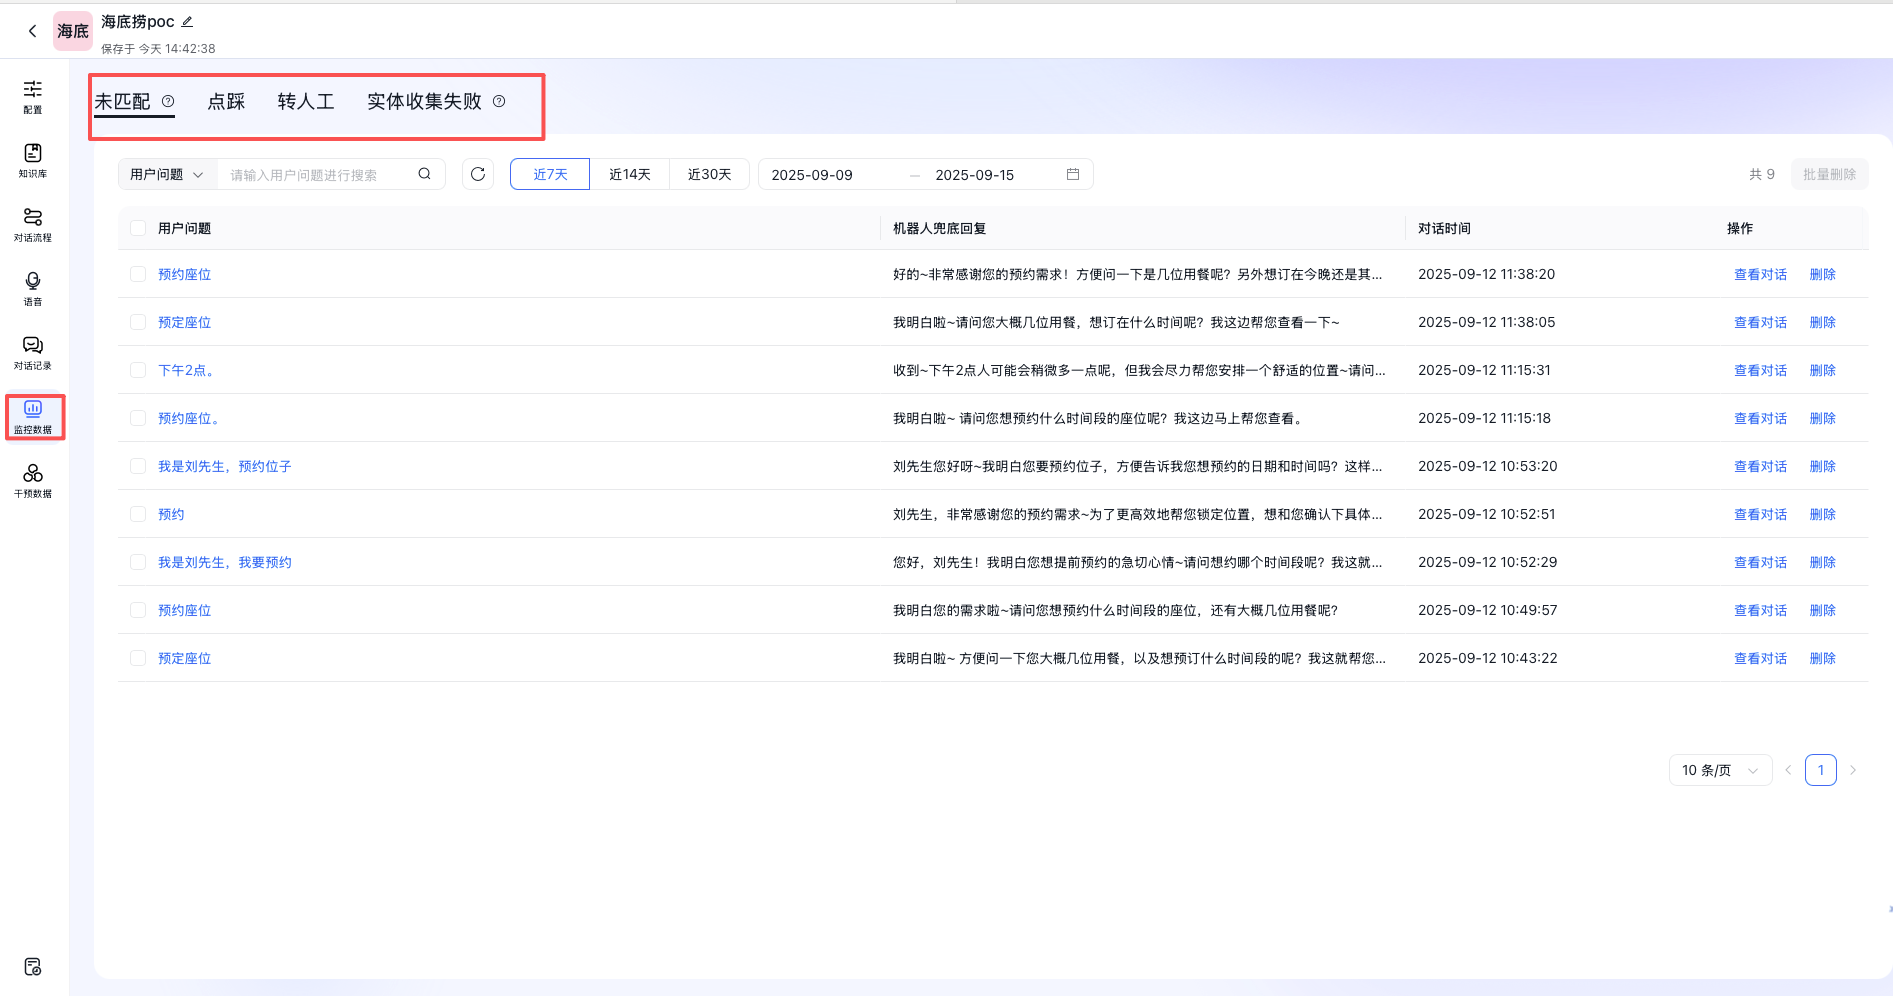Open the 语音 panel
This screenshot has width=1893, height=996.
[x=33, y=287]
